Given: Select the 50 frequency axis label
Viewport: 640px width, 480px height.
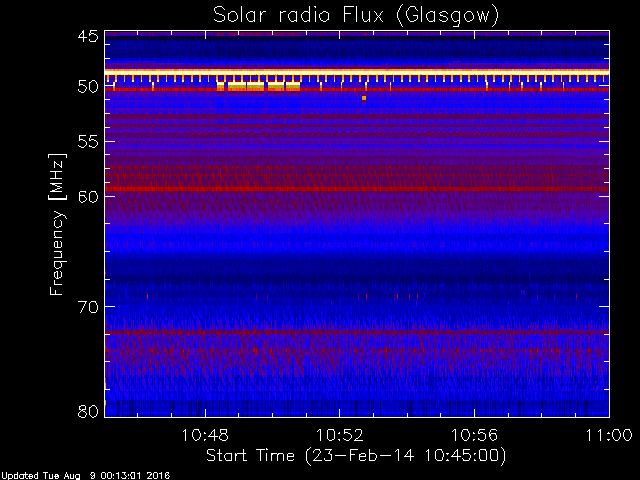Looking at the screenshot, I should click(88, 87).
